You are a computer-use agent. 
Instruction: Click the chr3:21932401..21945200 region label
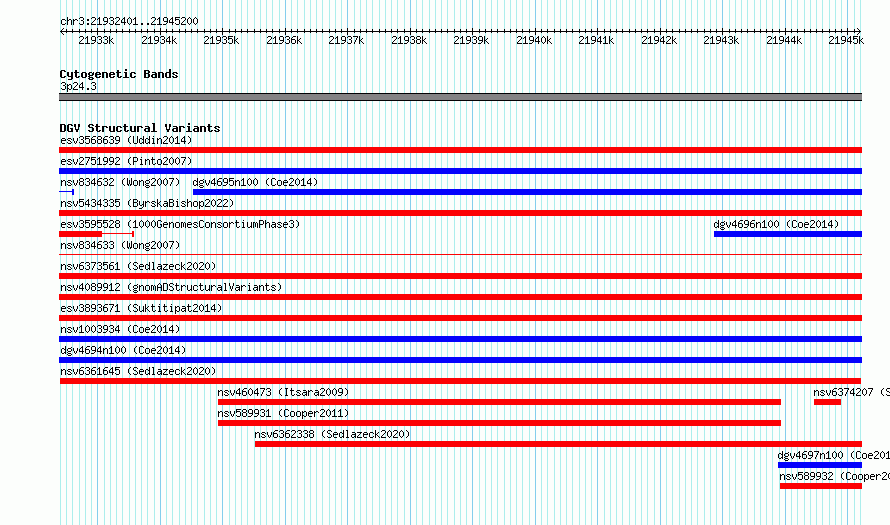pyautogui.click(x=129, y=21)
